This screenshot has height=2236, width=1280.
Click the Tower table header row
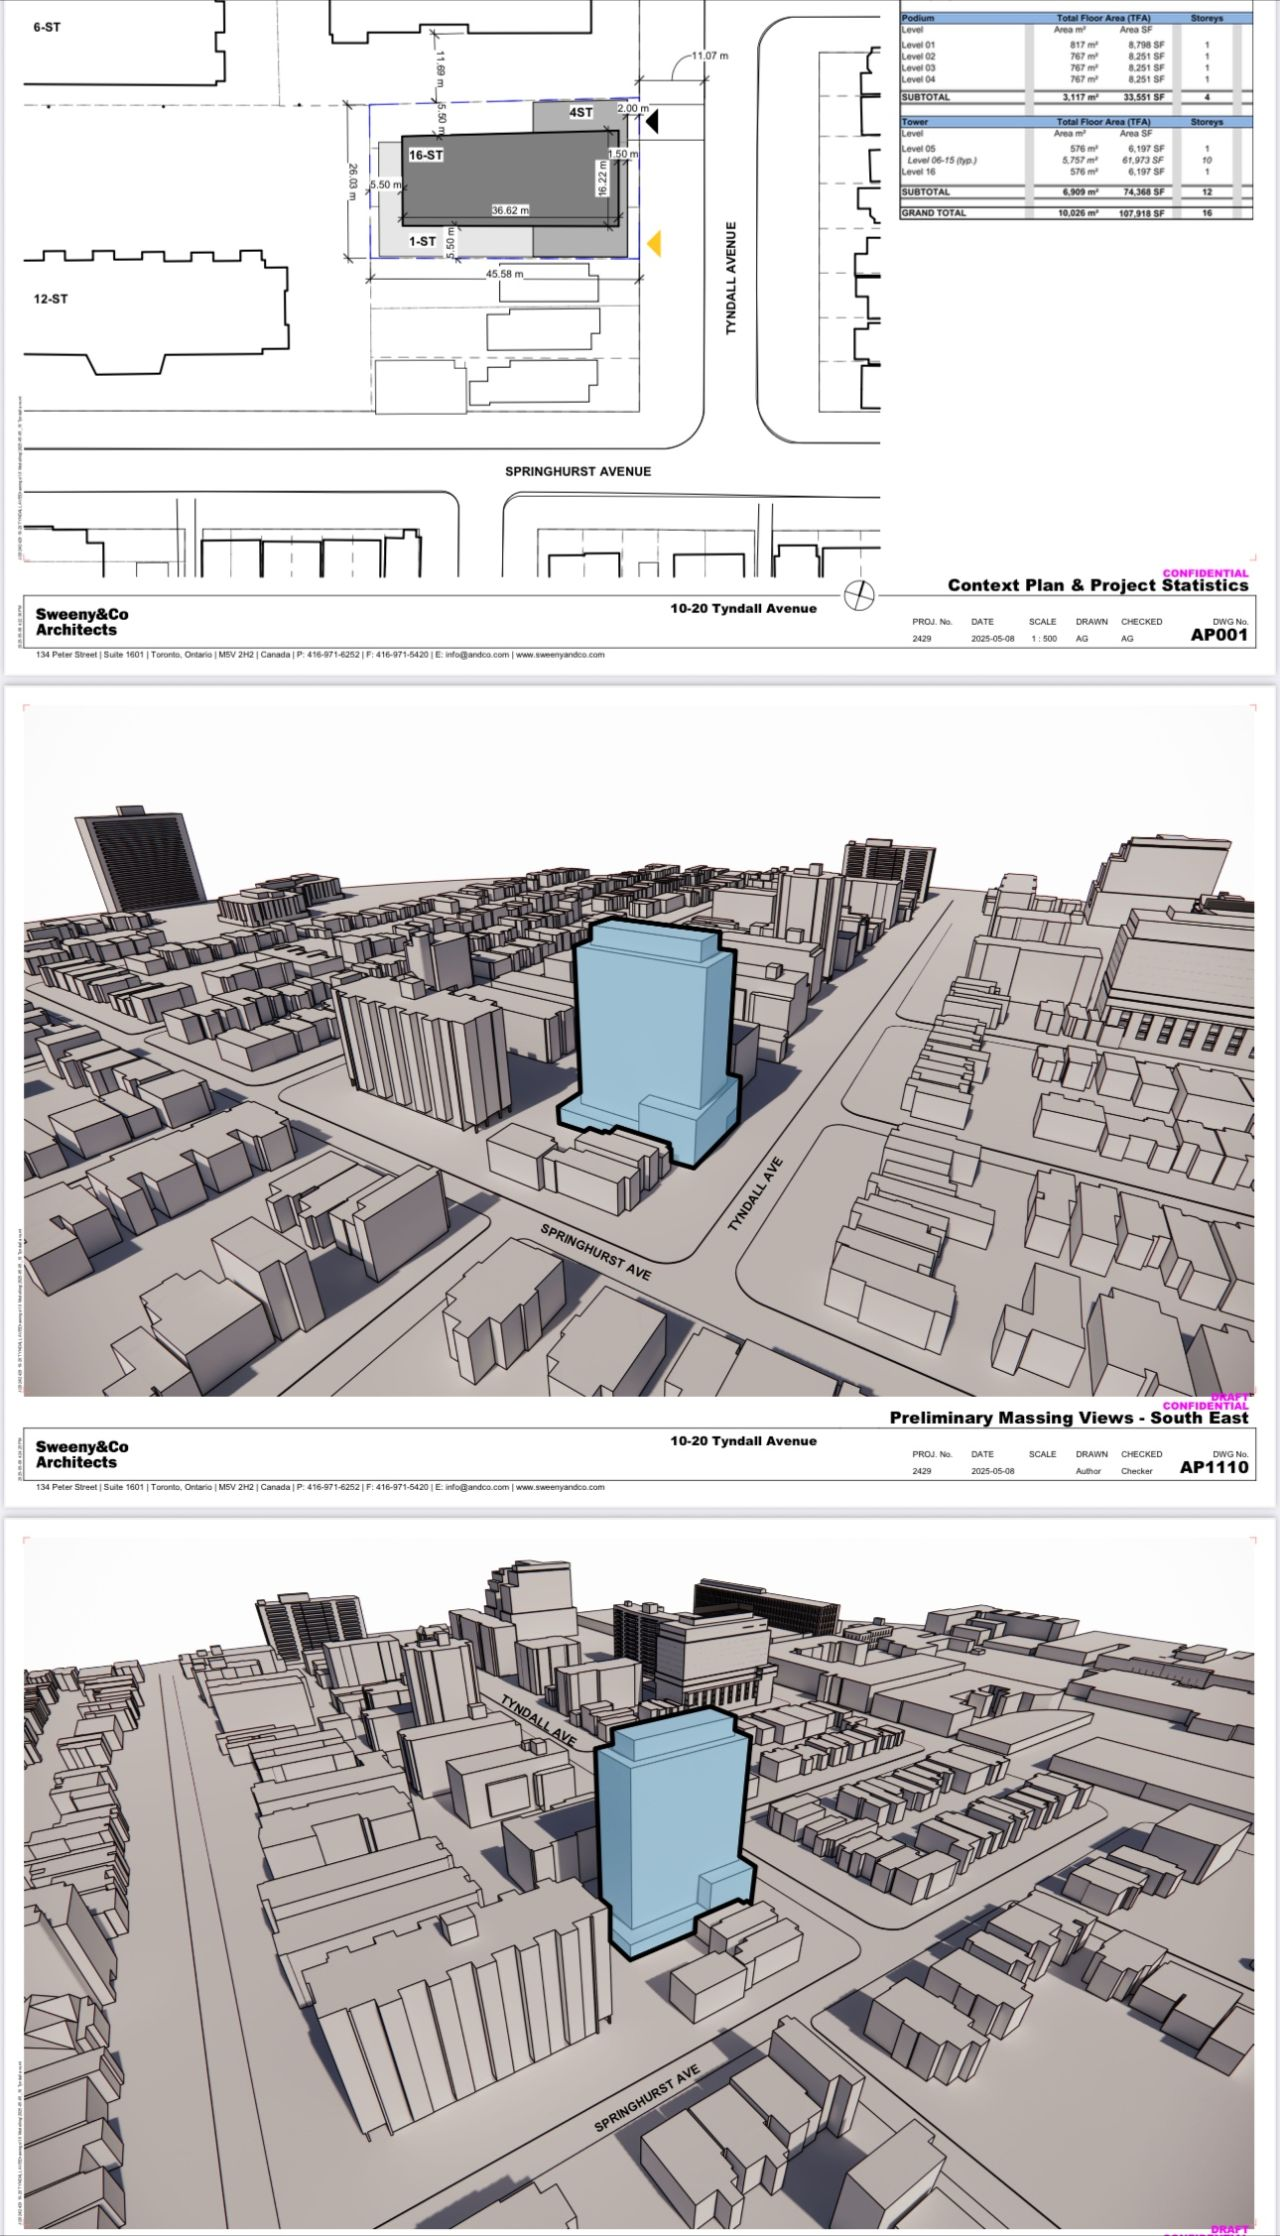tap(1075, 122)
